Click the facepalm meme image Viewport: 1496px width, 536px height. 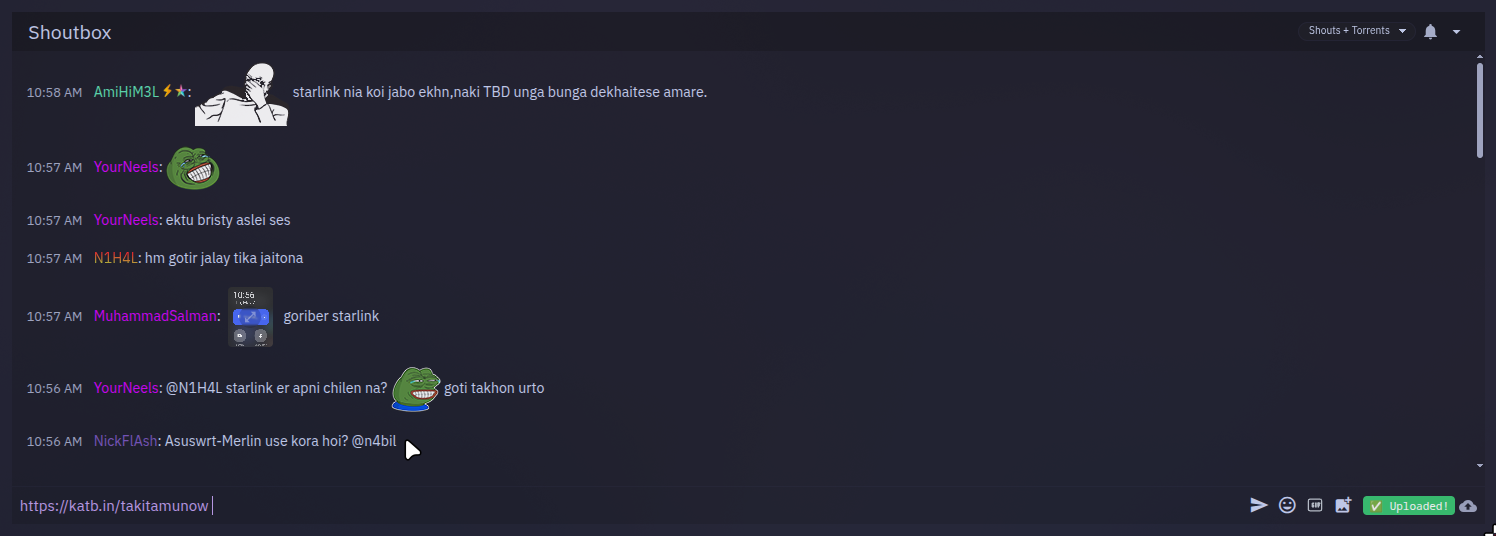(x=241, y=93)
